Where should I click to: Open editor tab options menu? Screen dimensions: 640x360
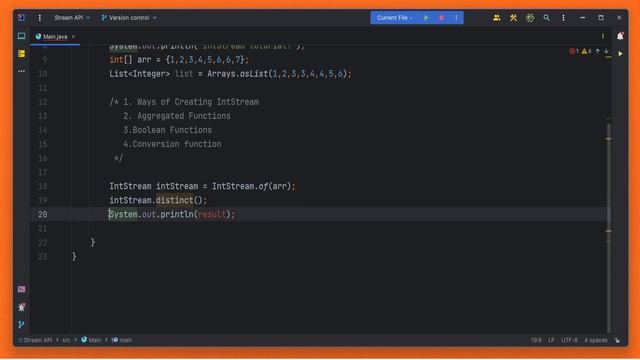[603, 36]
